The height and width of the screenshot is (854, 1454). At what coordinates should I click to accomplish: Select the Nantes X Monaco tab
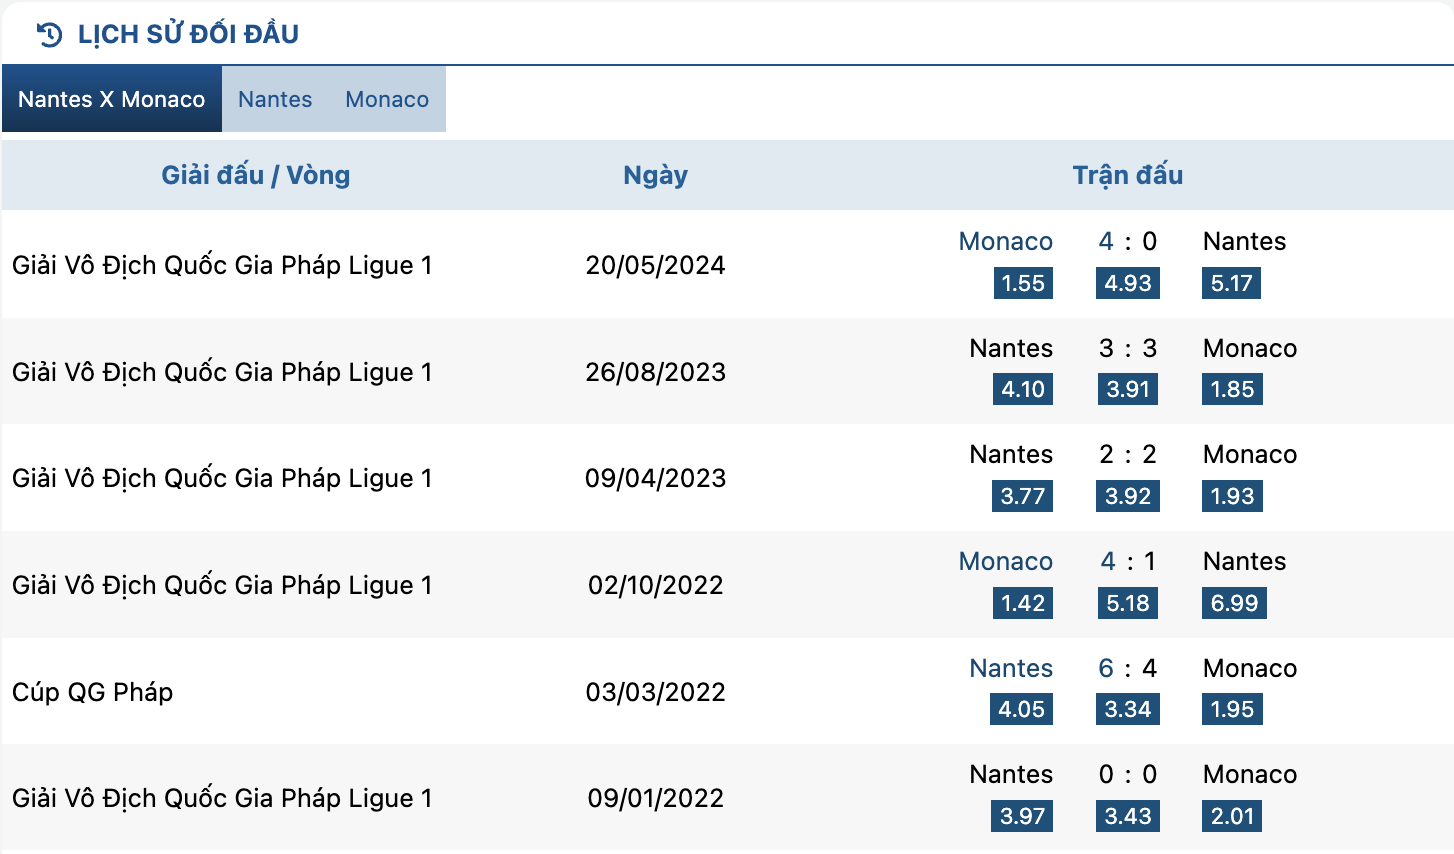(112, 99)
